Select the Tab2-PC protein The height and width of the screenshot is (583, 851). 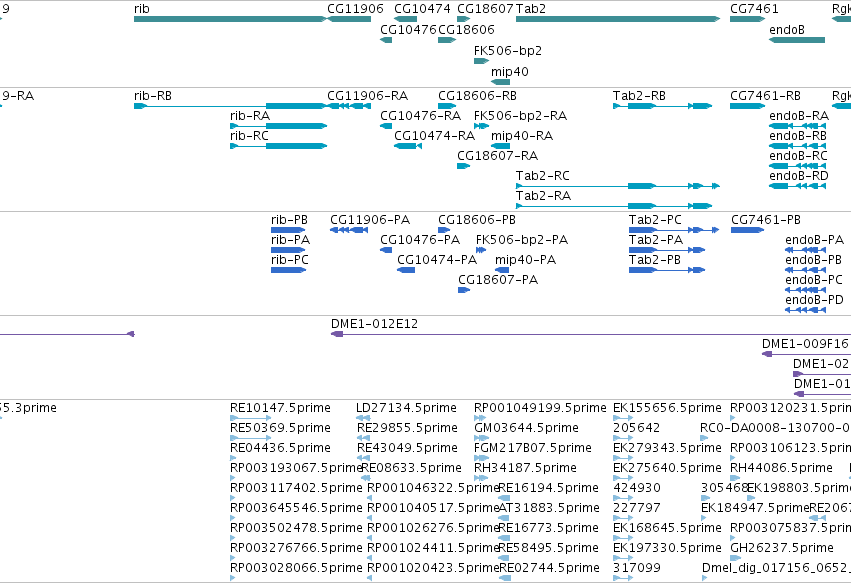[674, 230]
